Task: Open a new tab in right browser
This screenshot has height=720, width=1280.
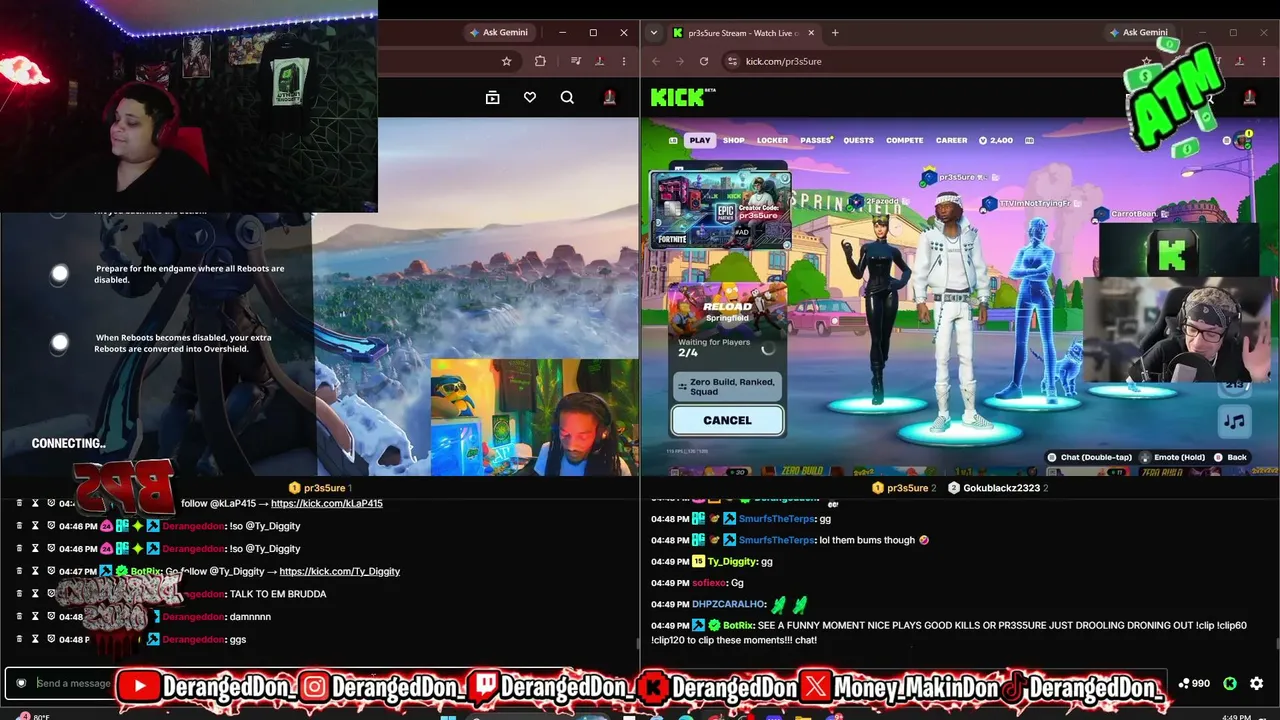Action: click(835, 33)
